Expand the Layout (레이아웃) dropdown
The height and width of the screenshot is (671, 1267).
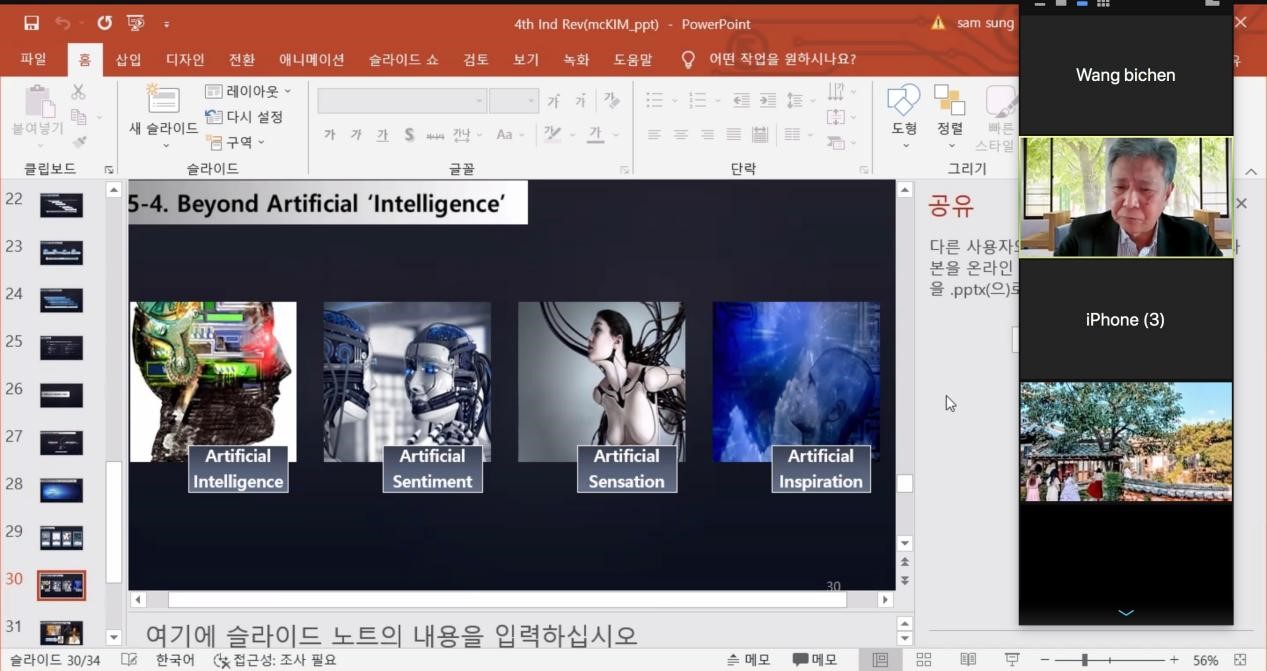pos(249,92)
